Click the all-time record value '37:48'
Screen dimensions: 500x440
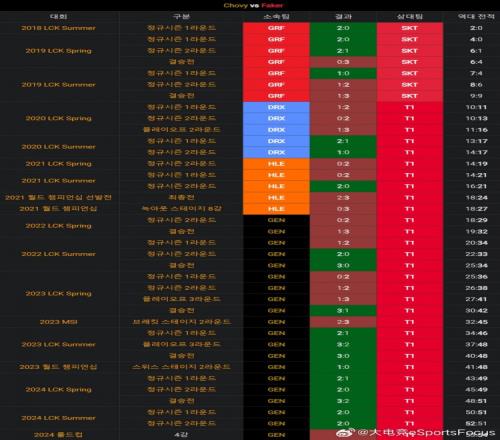[x=476, y=344]
